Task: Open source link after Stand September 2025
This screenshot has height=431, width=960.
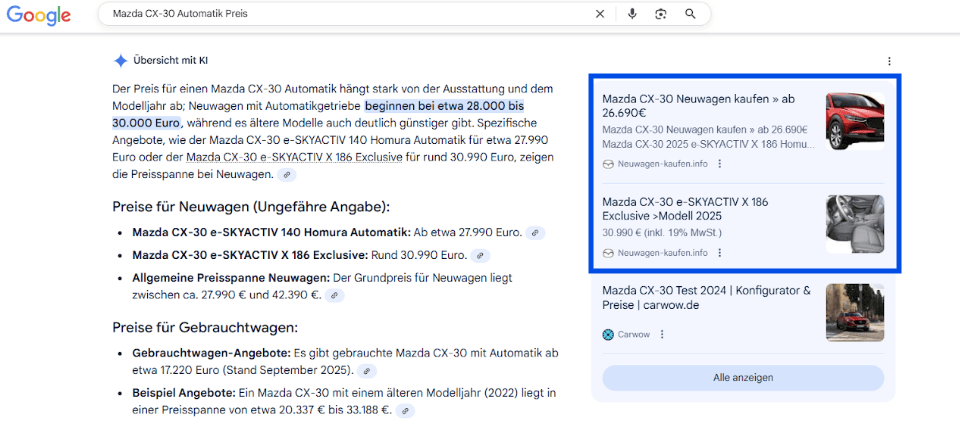Action: 366,371
